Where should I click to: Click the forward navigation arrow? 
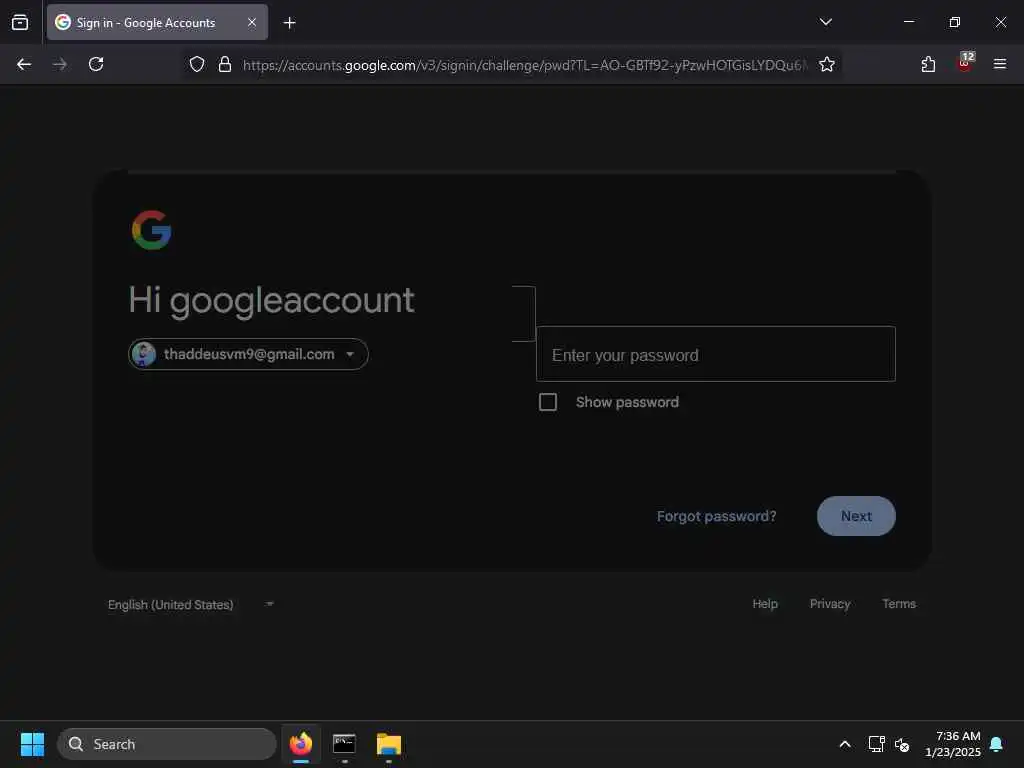pos(59,64)
